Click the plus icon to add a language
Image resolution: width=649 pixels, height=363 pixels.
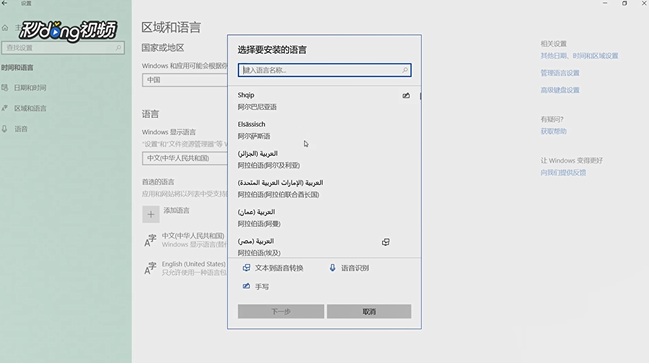click(151, 214)
